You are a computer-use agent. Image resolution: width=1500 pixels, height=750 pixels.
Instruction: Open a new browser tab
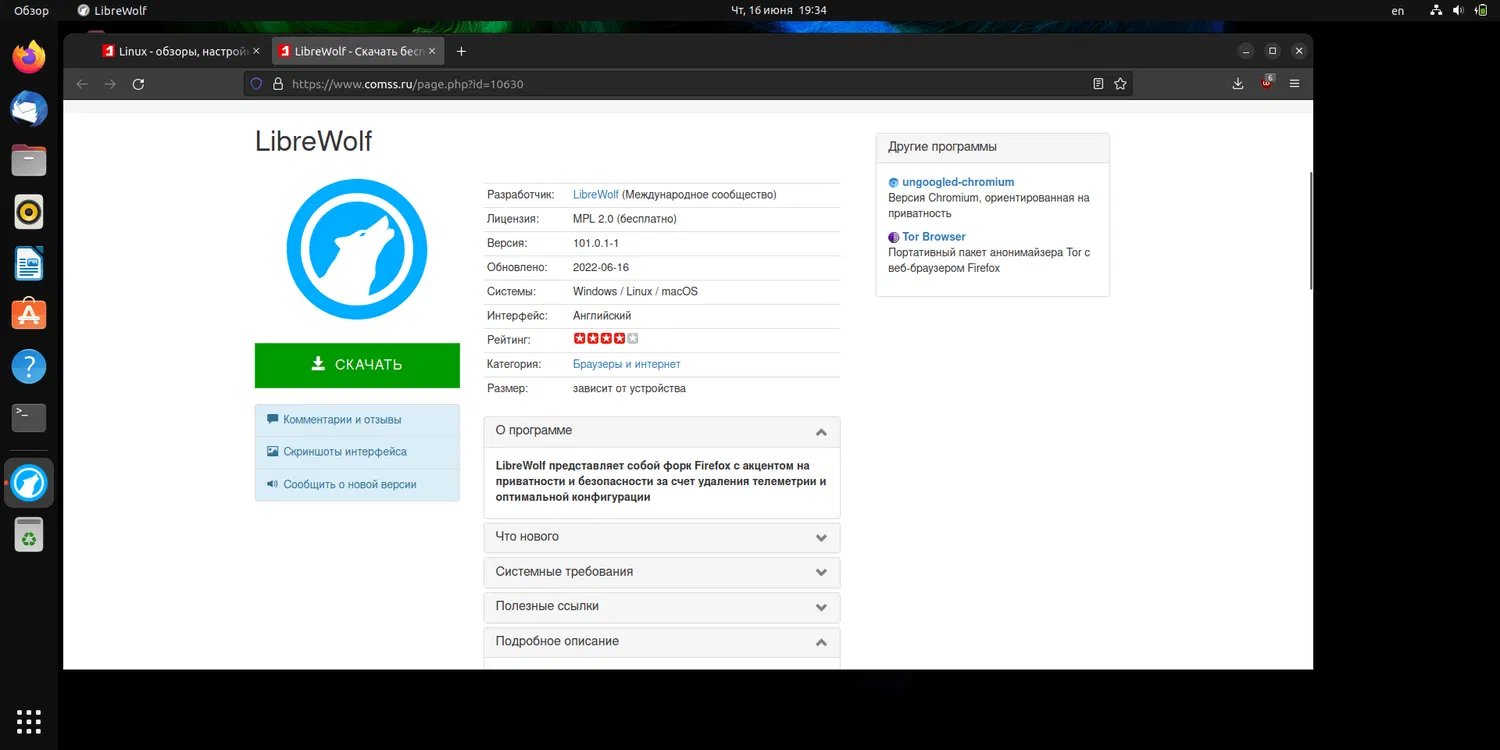click(461, 51)
